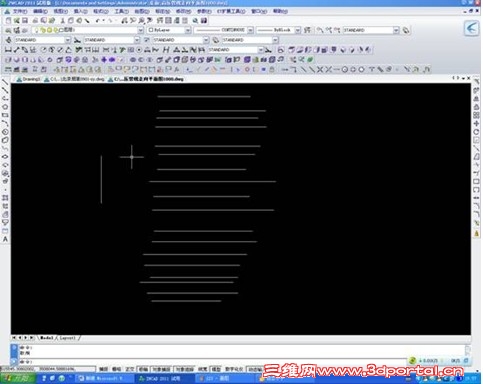The width and height of the screenshot is (483, 384).
Task: Open the 文件 (File) menu
Action: pyautogui.click(x=20, y=11)
